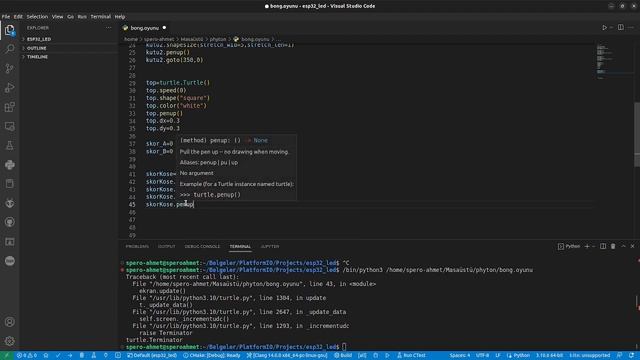The image size is (640, 360).
Task: Open the Remote Explorer view
Action: [9, 126]
